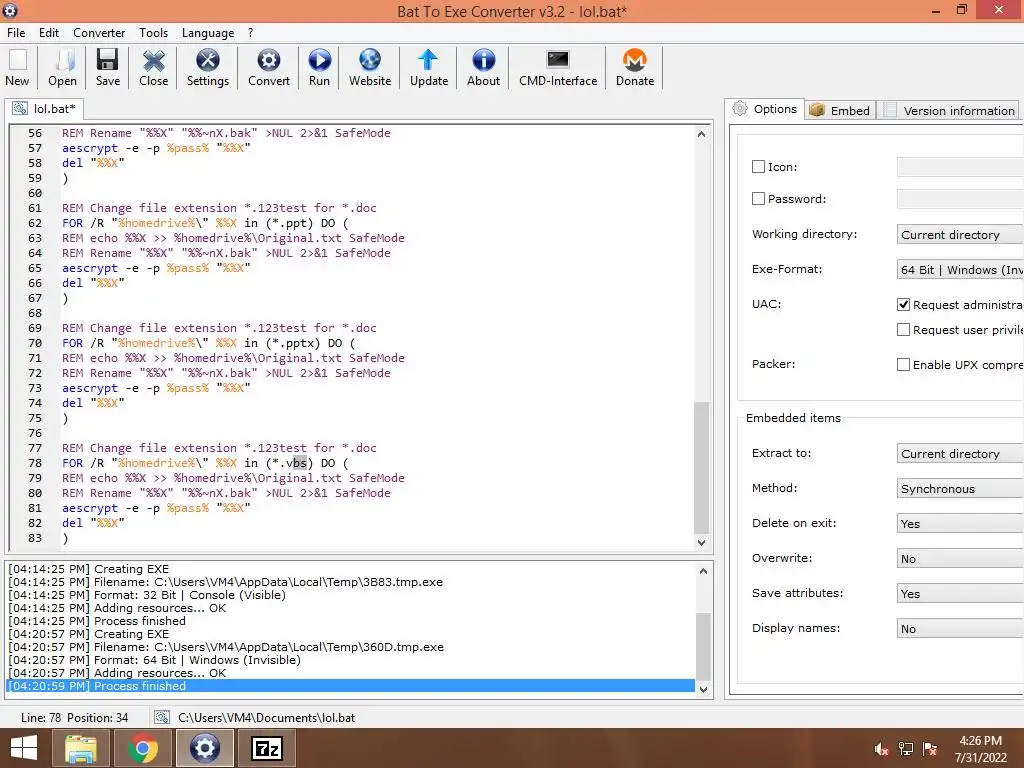Viewport: 1024px width, 768px height.
Task: Click the muted volume tray icon
Action: [x=882, y=749]
